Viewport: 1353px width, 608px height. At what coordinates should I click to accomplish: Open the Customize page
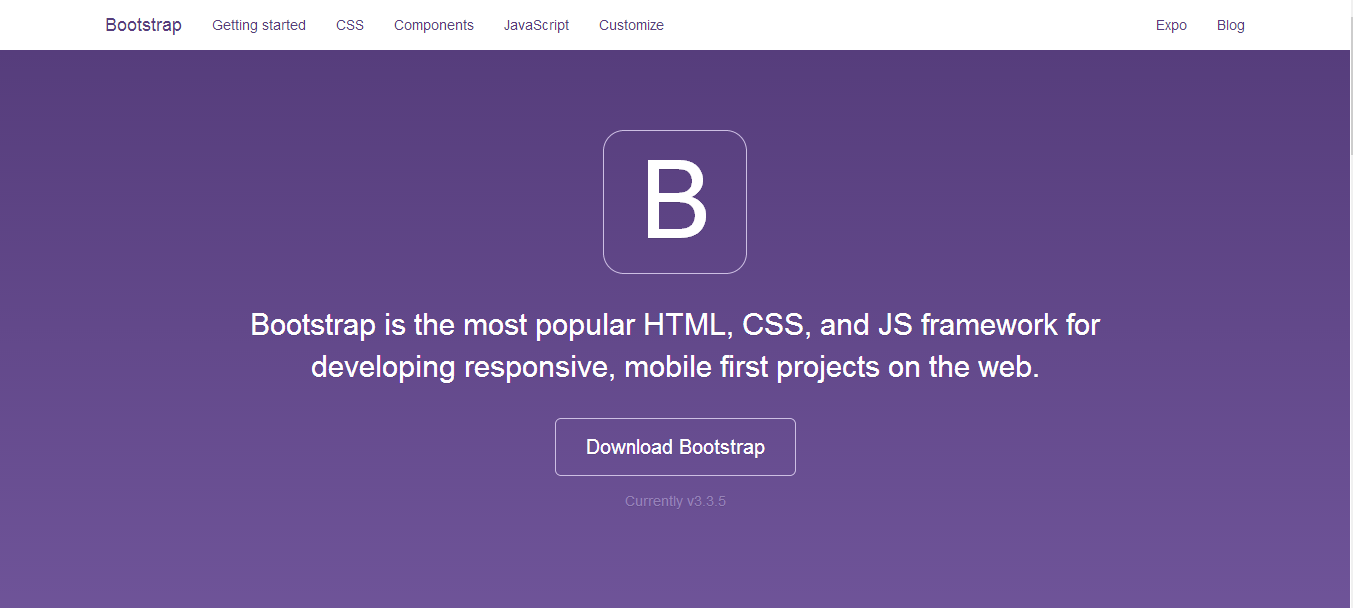tap(631, 25)
